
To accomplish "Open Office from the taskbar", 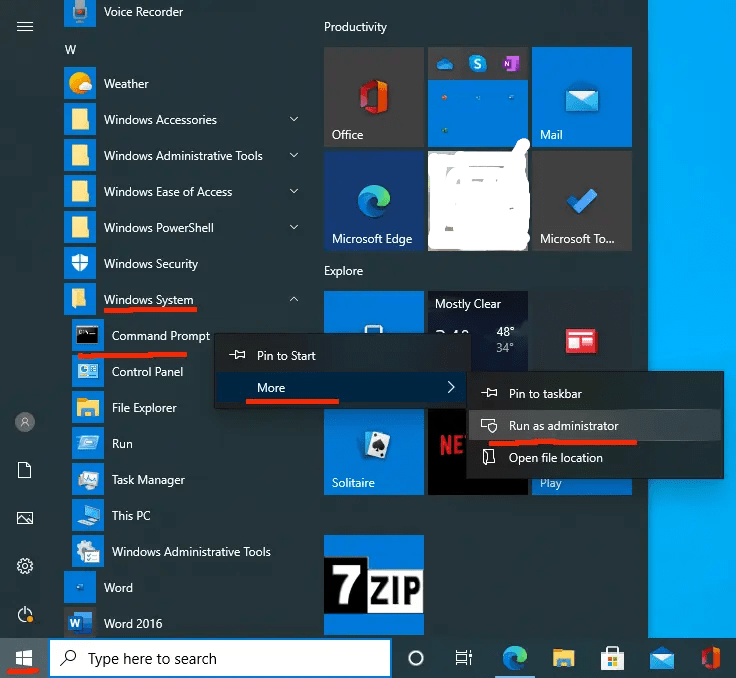I will tap(711, 658).
